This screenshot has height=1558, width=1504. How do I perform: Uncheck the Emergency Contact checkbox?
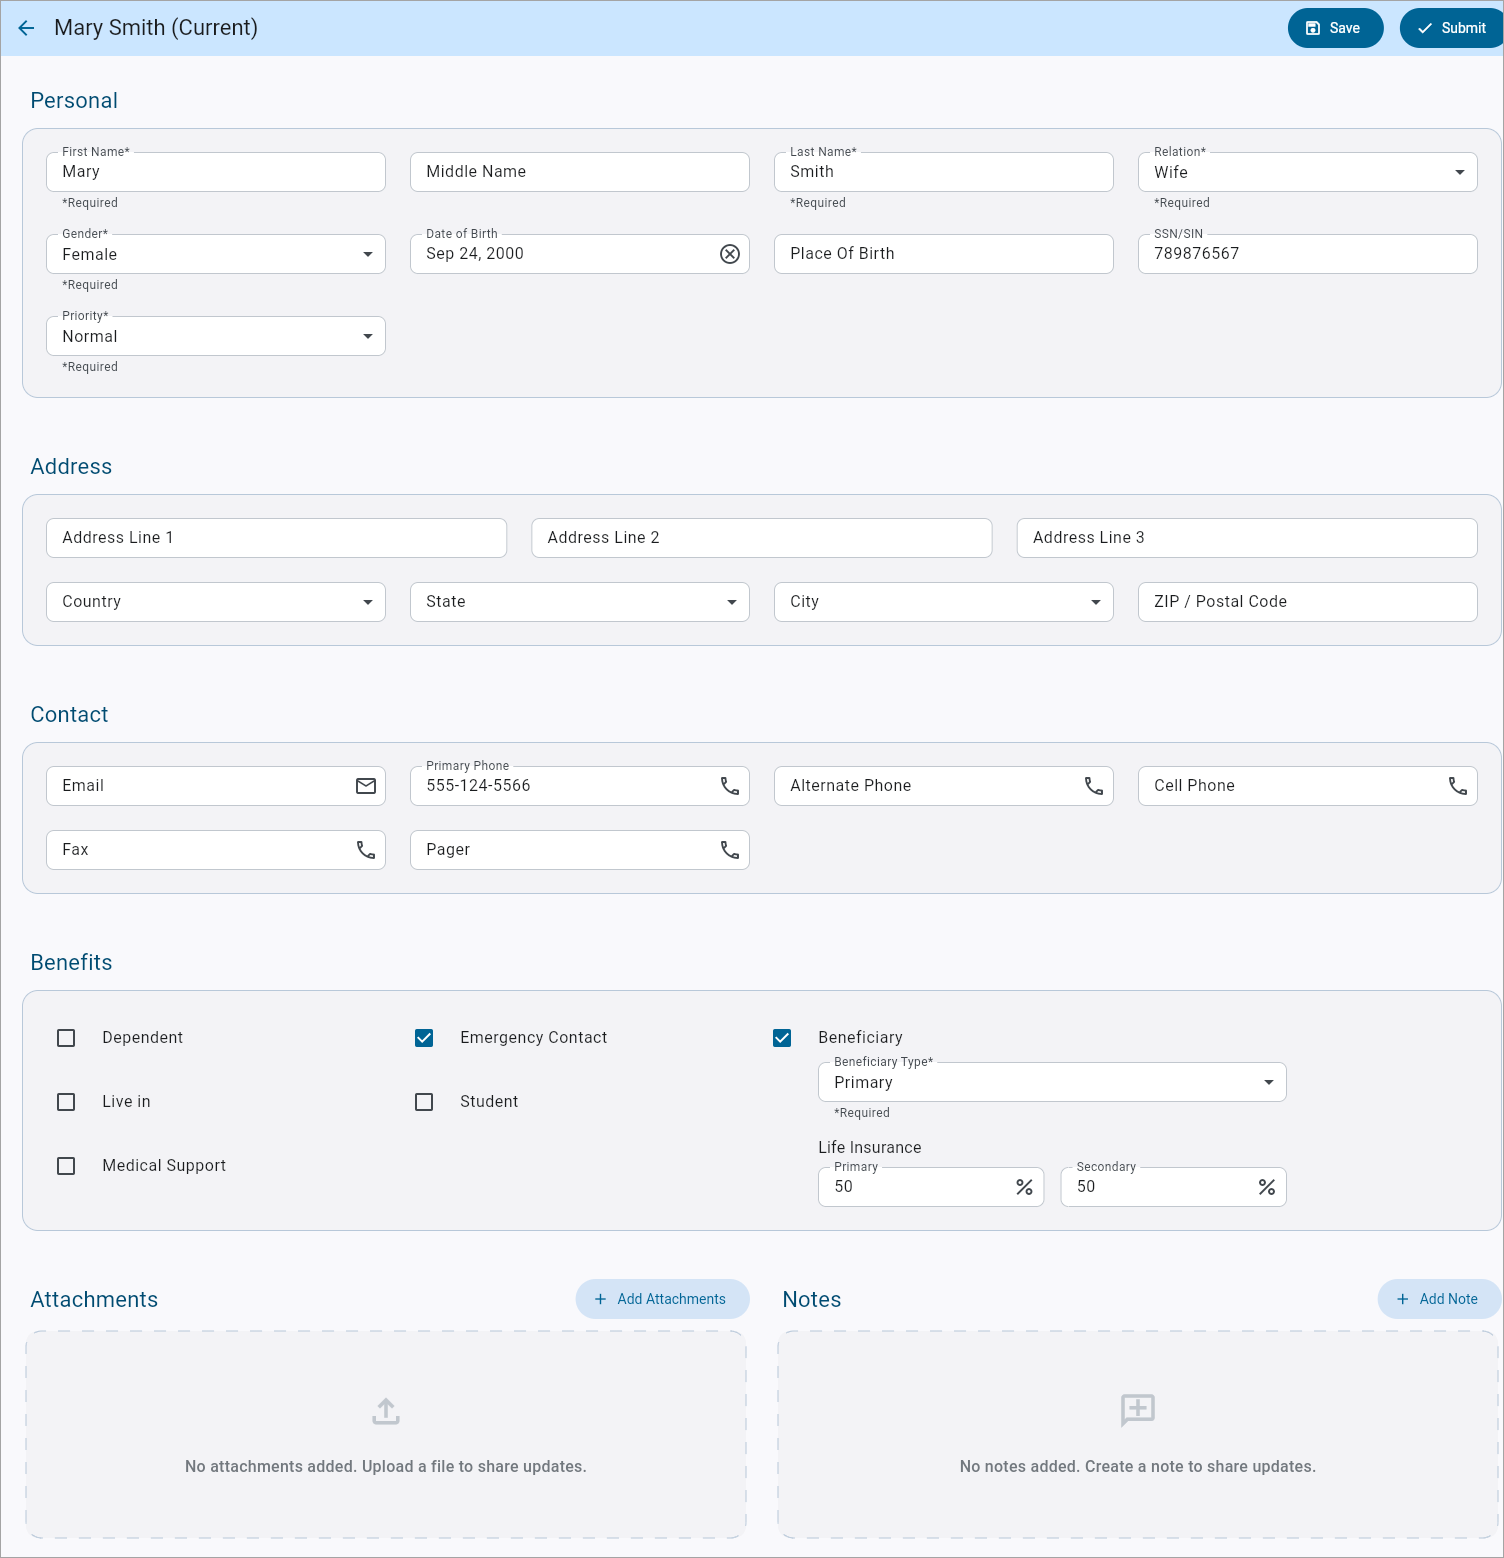click(424, 1038)
